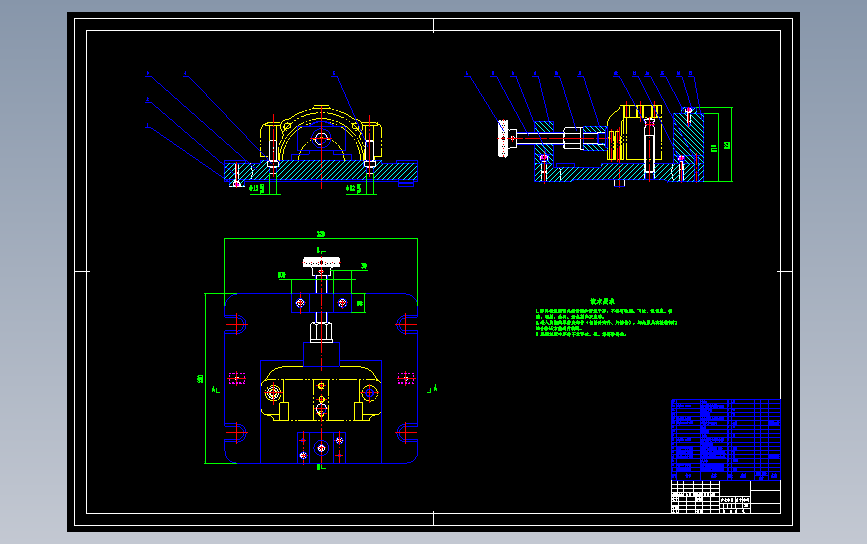The height and width of the screenshot is (544, 867).
Task: Select the hex nut in the side section view
Action: pos(572,138)
